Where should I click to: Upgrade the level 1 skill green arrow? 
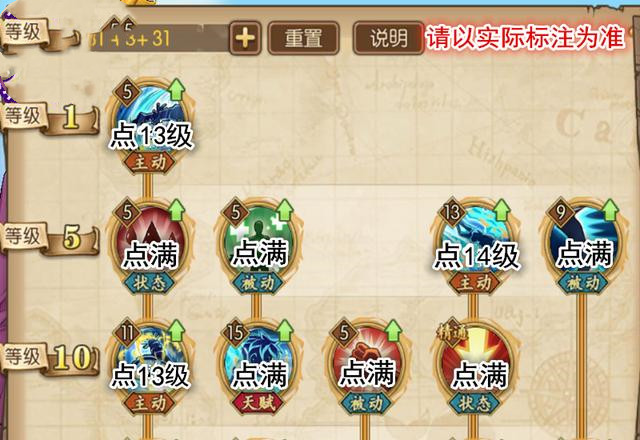177,89
